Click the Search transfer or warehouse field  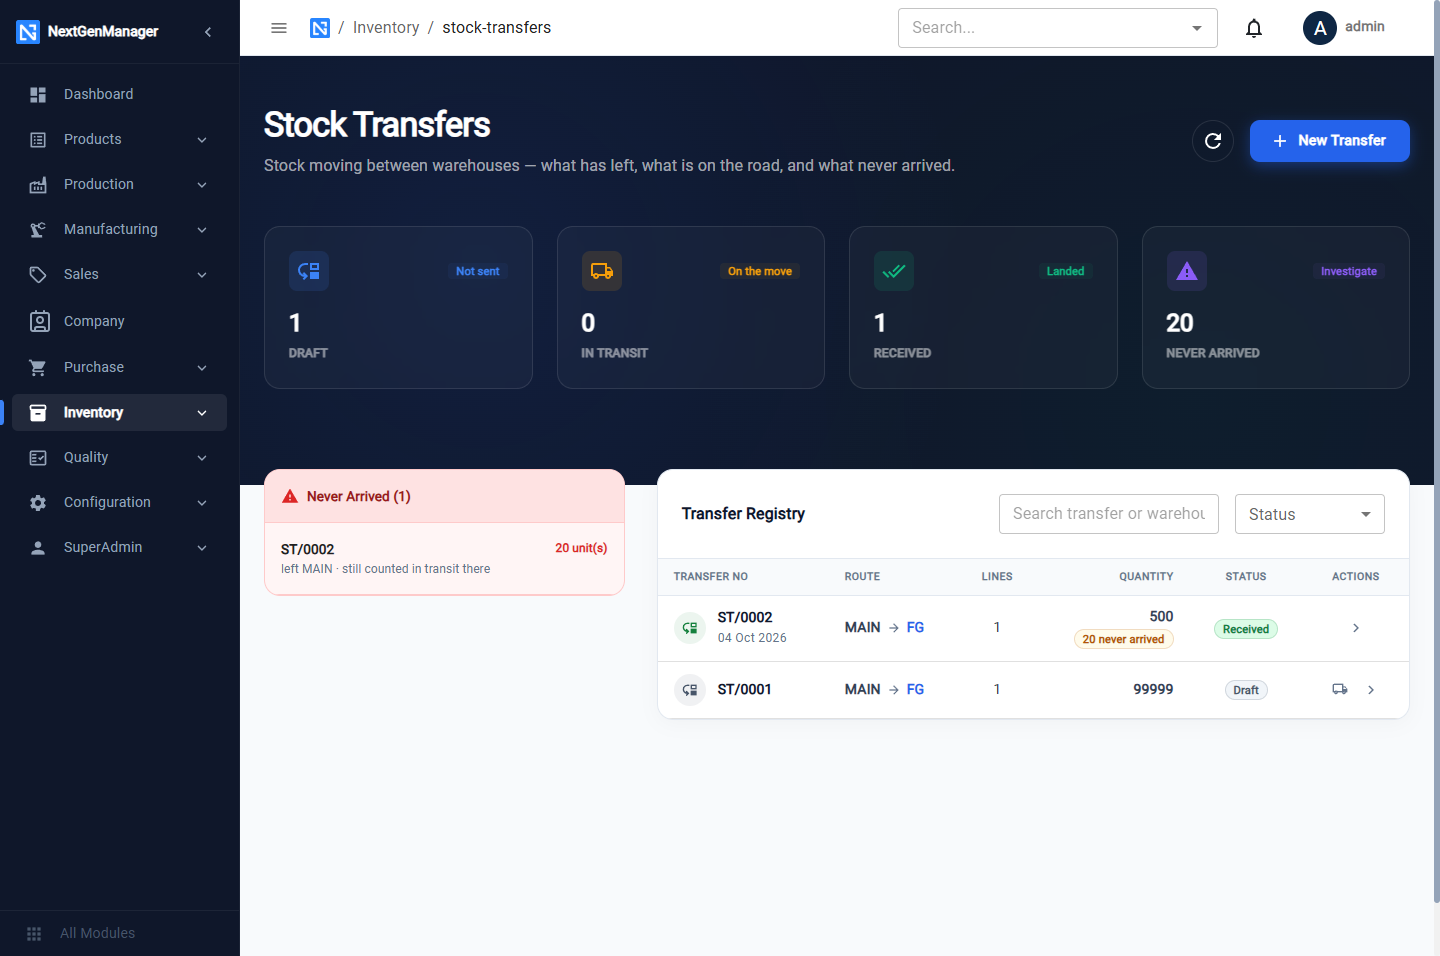[1108, 514]
